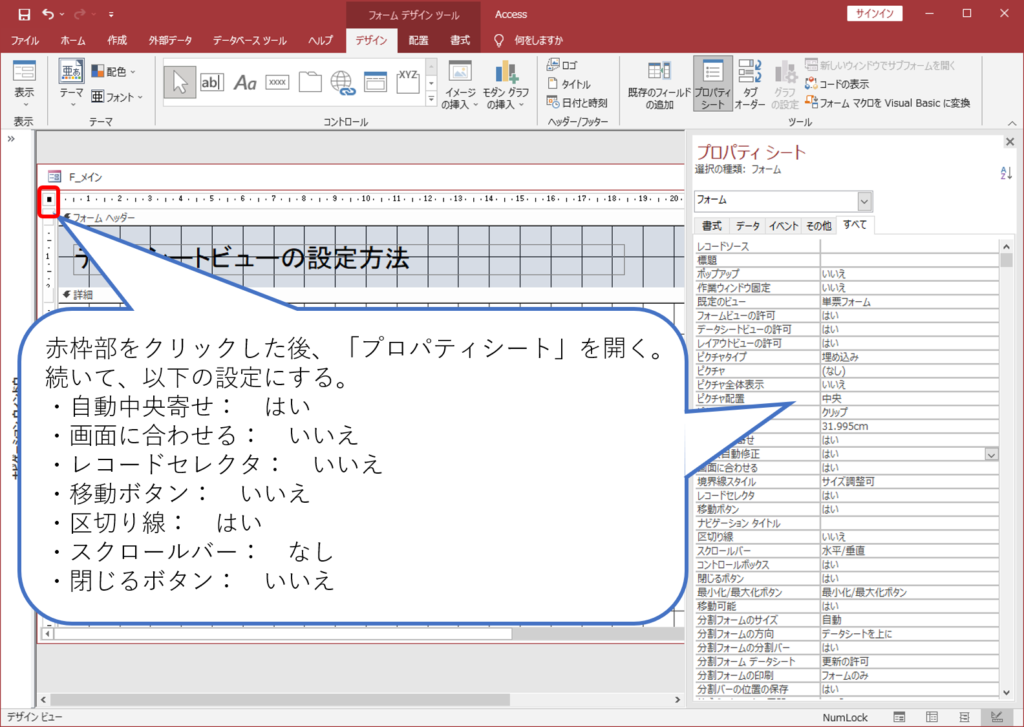This screenshot has width=1024, height=727.
Task: Click the 区切り線 value いいえ
Action: 909,536
